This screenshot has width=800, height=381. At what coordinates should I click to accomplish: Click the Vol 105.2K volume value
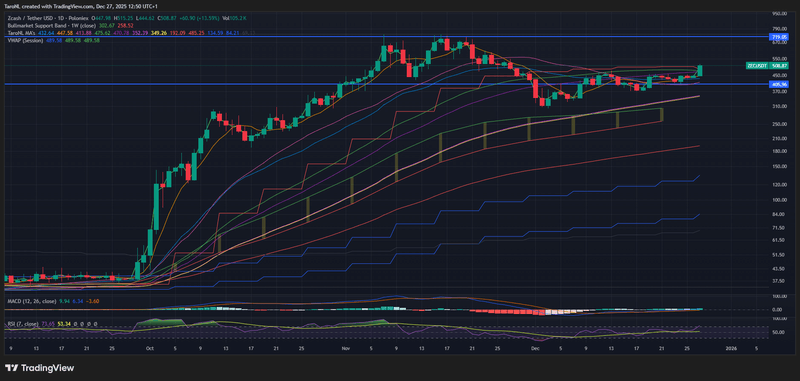pos(234,18)
